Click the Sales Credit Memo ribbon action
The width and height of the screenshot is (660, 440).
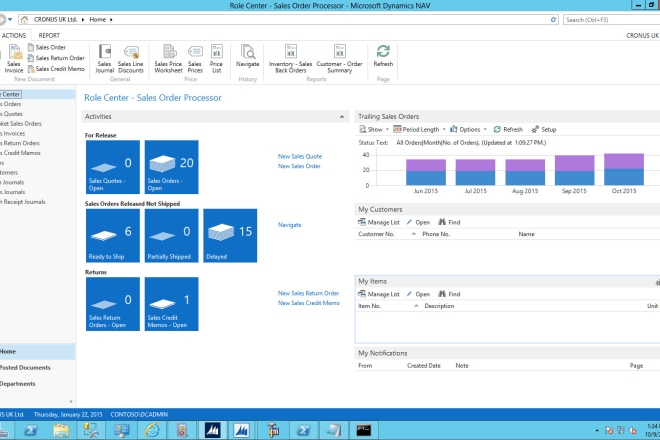56,69
